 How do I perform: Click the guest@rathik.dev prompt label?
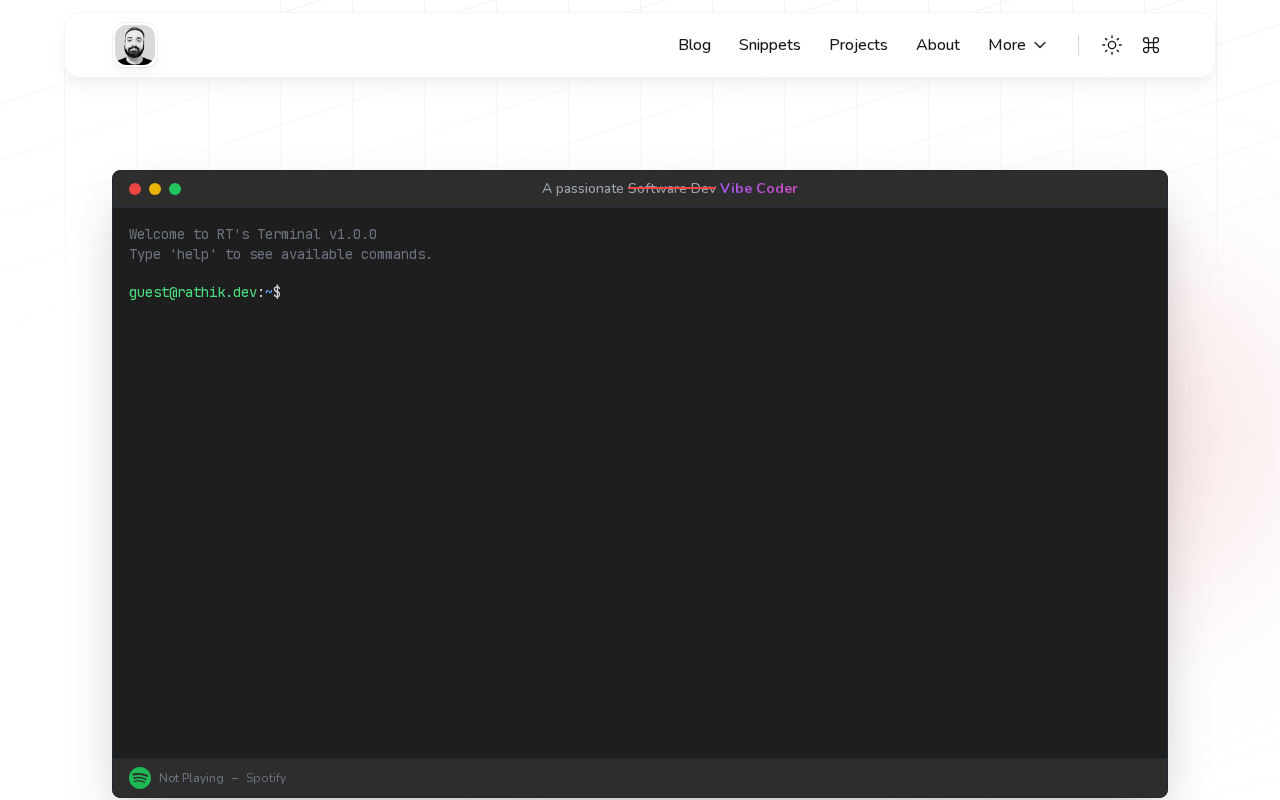pos(193,293)
